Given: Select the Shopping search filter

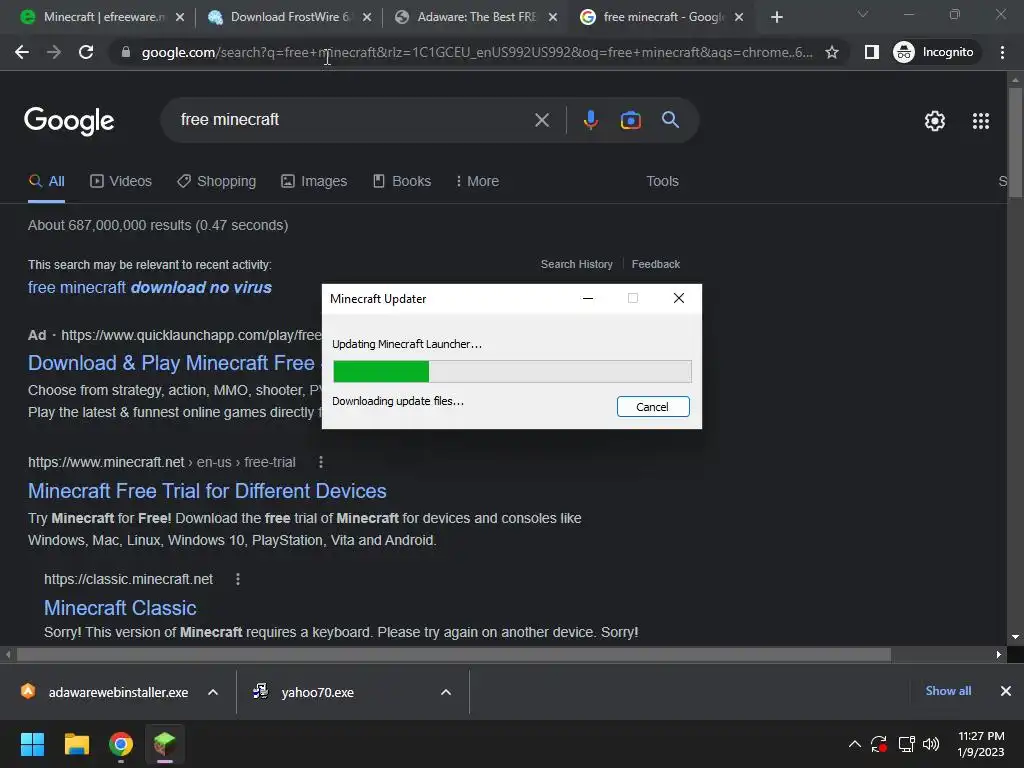Looking at the screenshot, I should pos(216,182).
